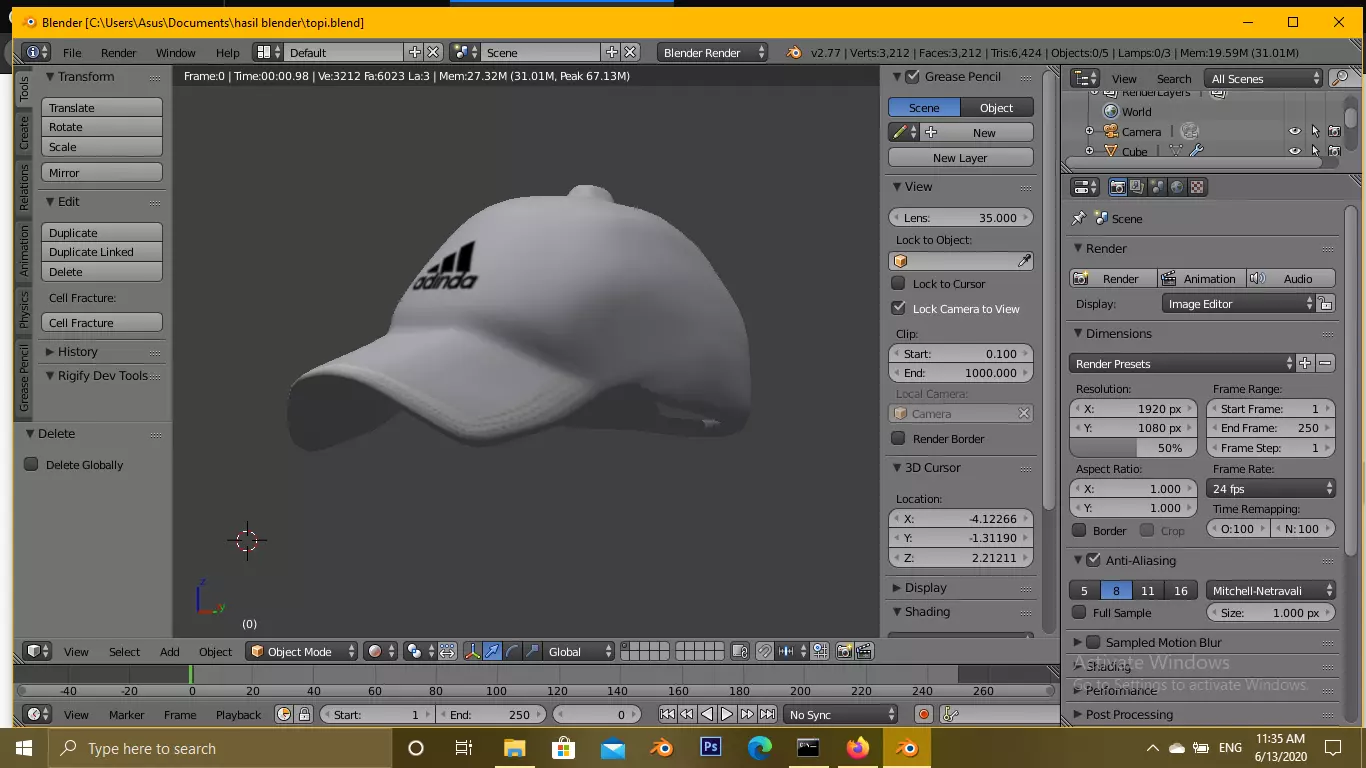This screenshot has width=1366, height=768.
Task: Click the pin icon beside Scene
Action: tap(1078, 218)
